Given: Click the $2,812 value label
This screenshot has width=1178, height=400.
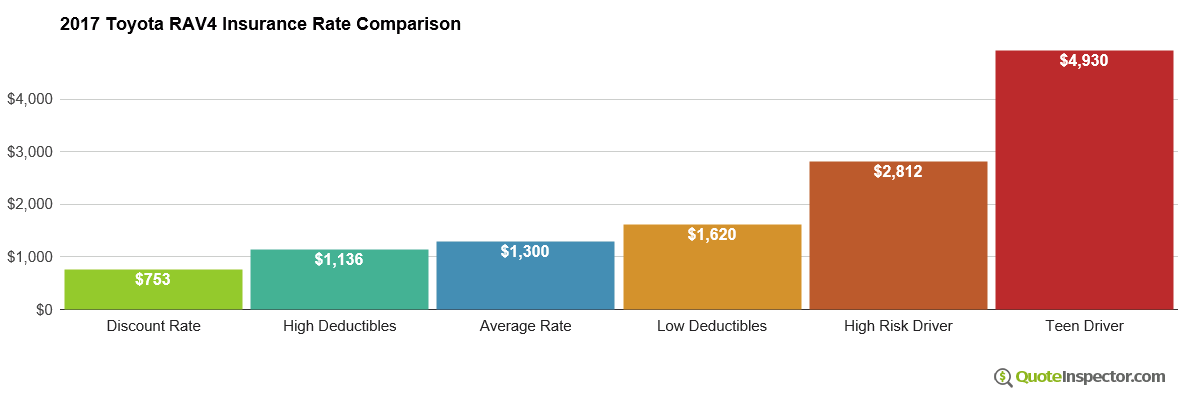Looking at the screenshot, I should point(898,171).
